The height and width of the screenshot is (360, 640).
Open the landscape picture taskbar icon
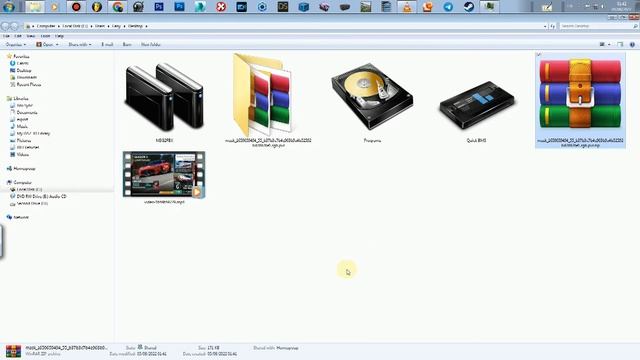point(365,7)
